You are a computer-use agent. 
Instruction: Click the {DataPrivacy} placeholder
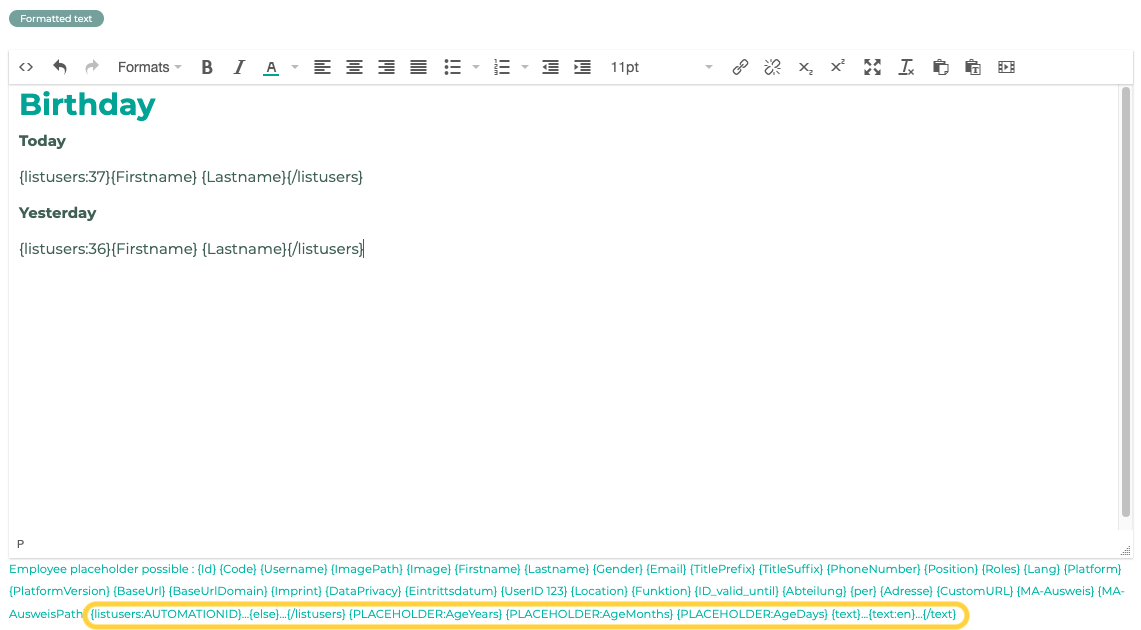tap(363, 591)
